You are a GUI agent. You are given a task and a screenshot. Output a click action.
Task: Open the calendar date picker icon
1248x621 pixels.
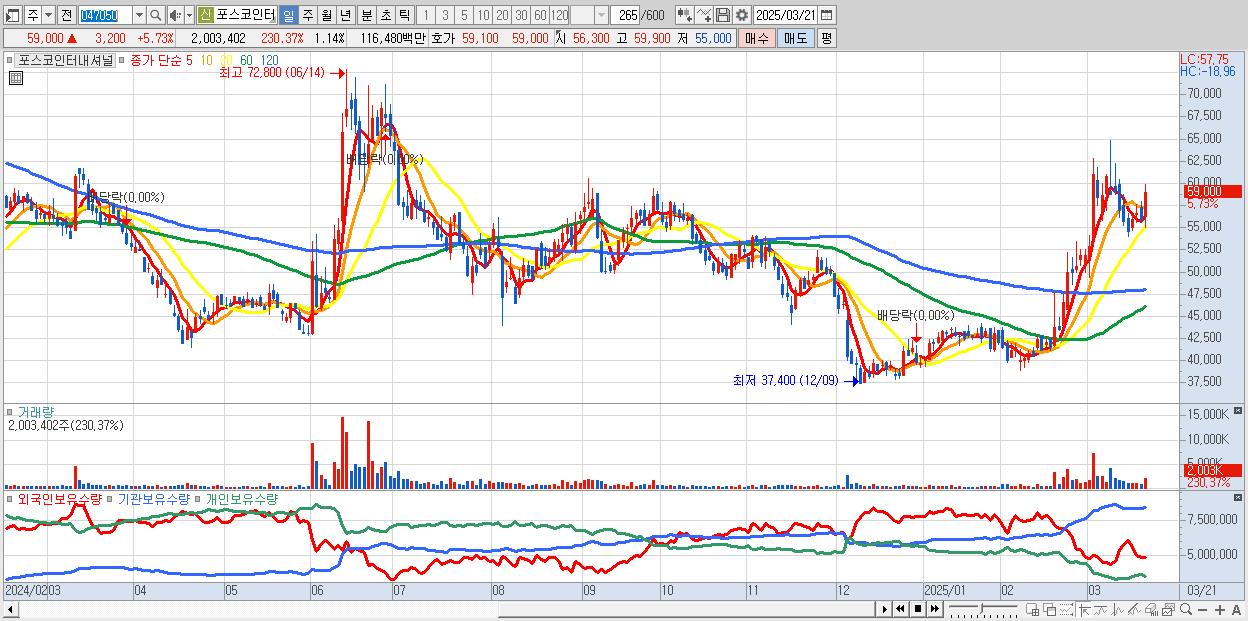point(826,15)
